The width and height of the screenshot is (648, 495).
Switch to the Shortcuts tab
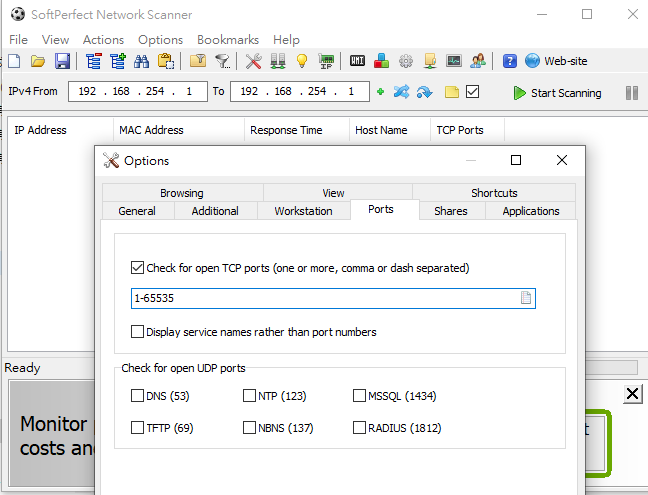click(494, 193)
